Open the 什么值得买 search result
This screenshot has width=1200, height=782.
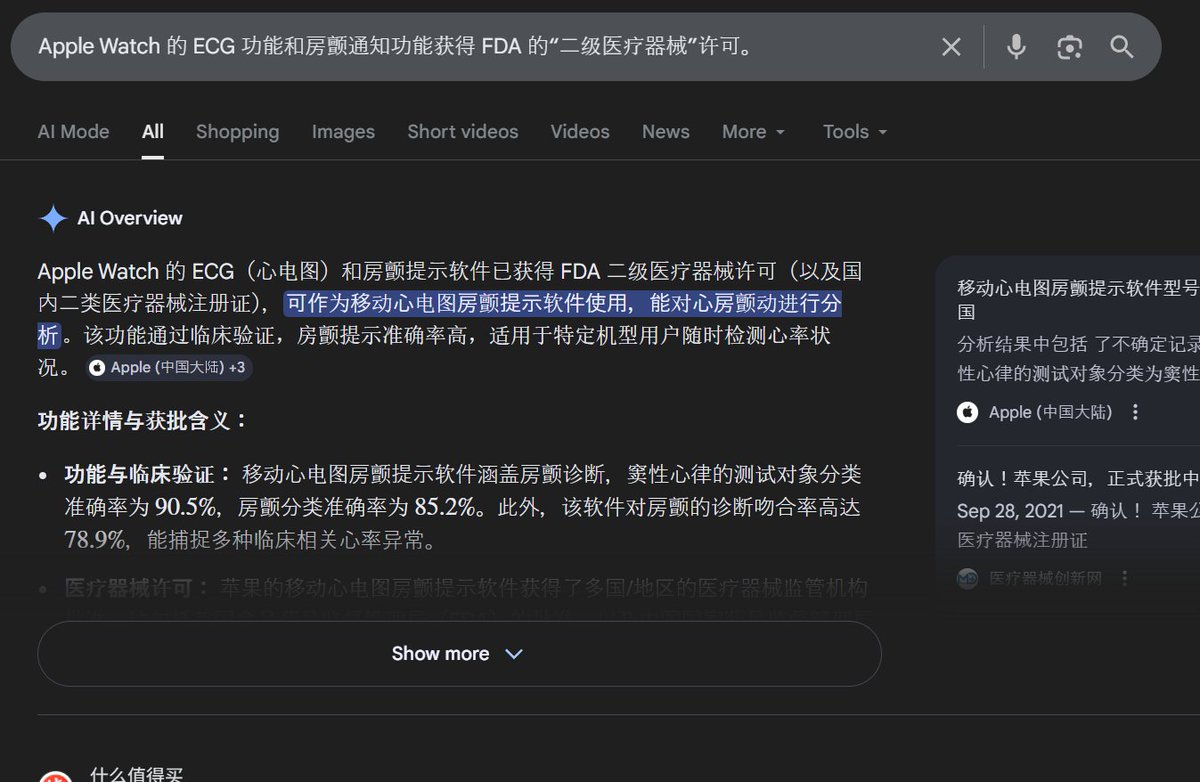point(137,776)
